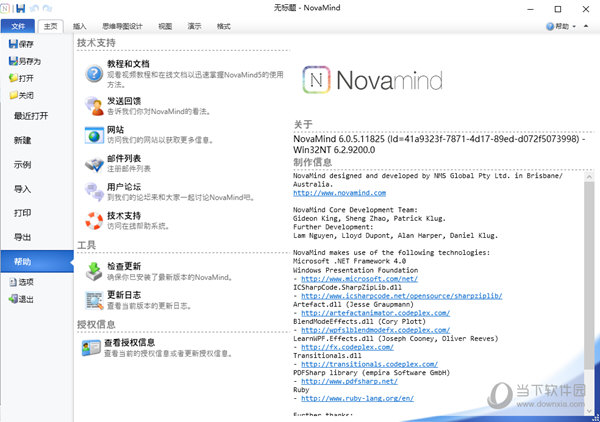600x422 pixels.
Task: Click the credits panel scrollbar thumb
Action: 589,275
